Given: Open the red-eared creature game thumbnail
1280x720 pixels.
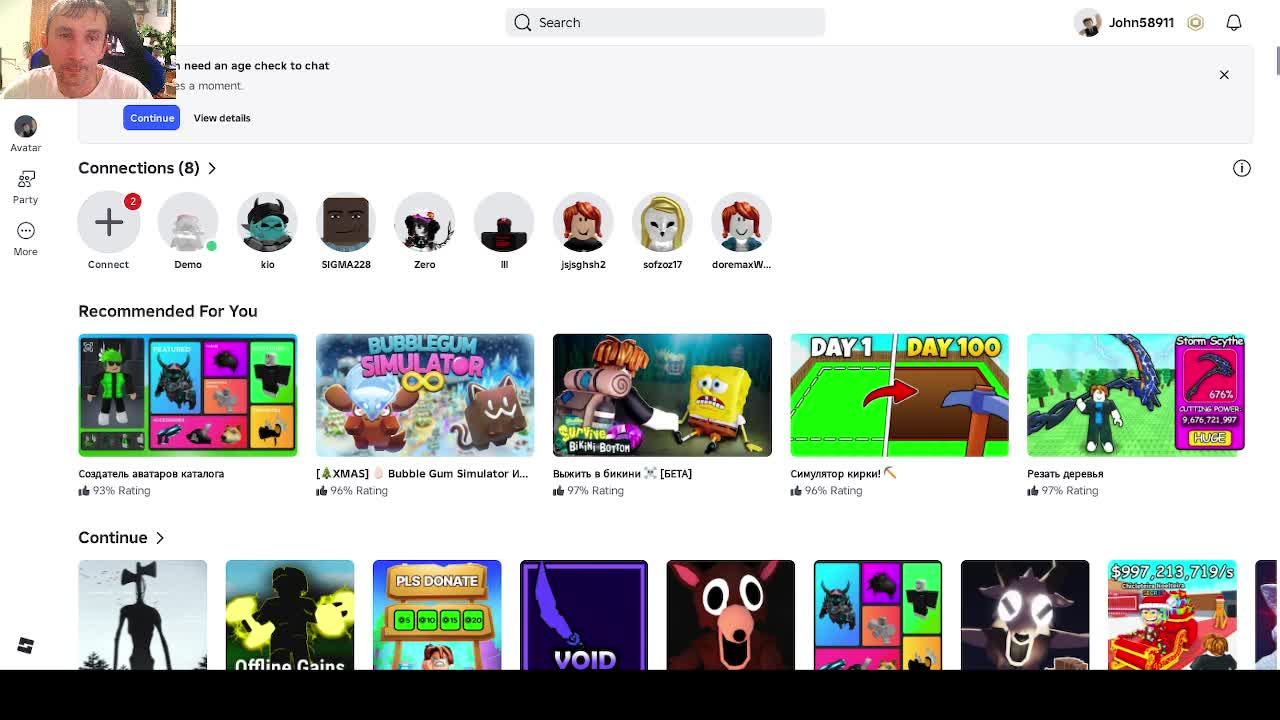Looking at the screenshot, I should coord(731,615).
